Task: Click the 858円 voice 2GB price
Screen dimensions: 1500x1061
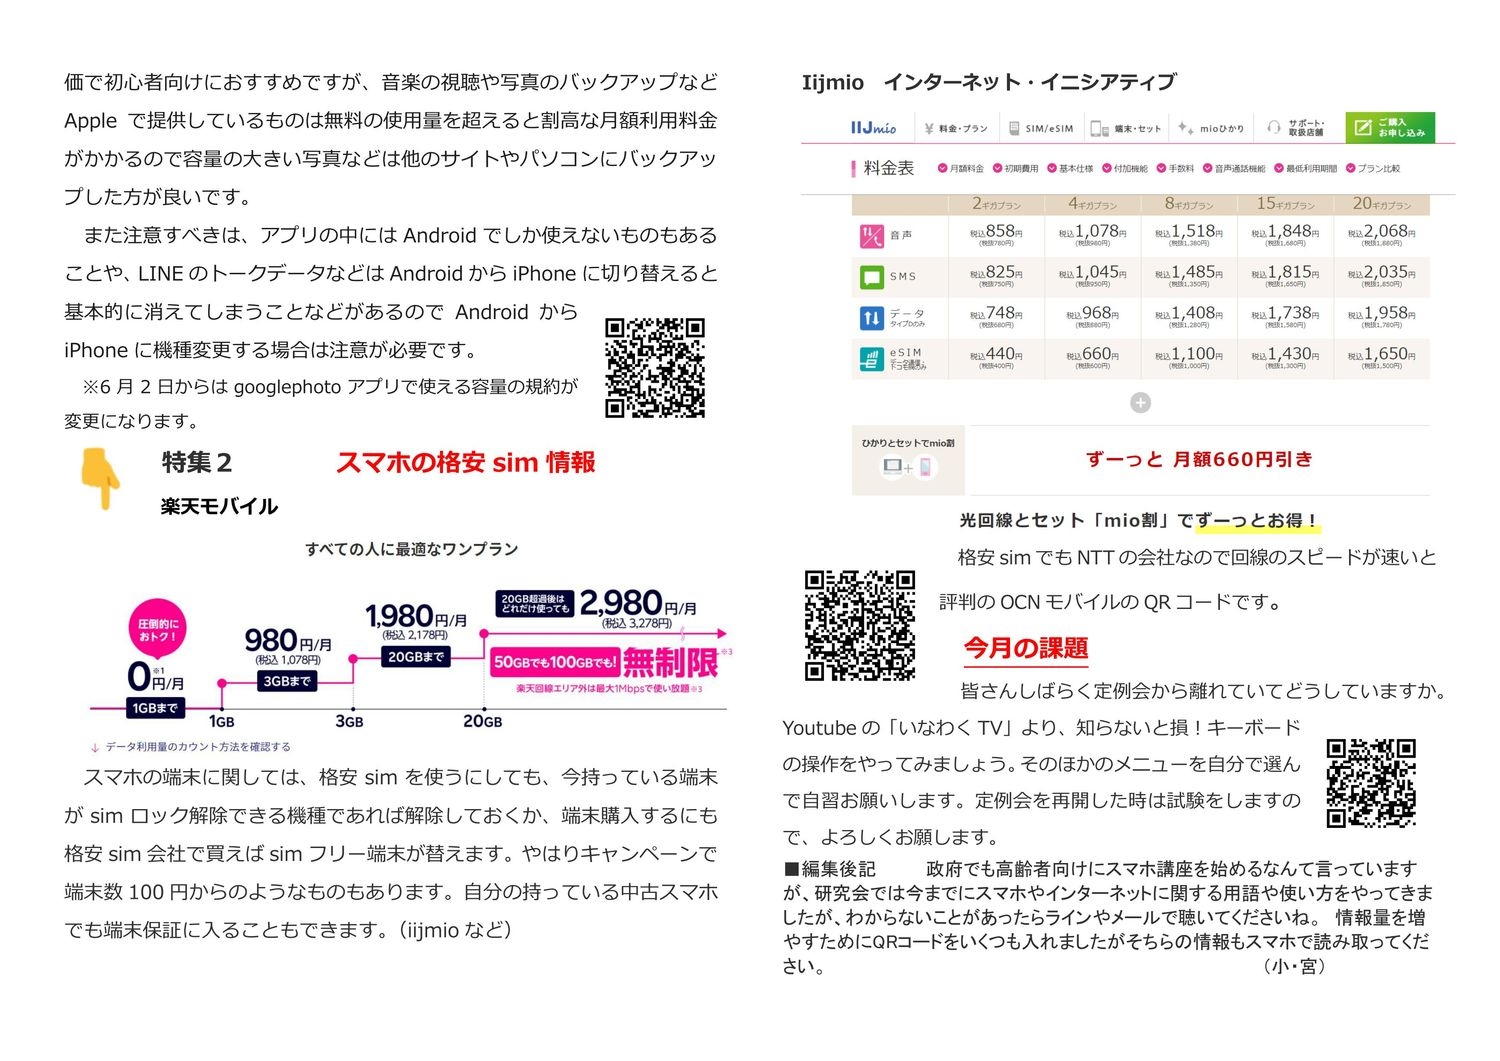Action: click(996, 232)
